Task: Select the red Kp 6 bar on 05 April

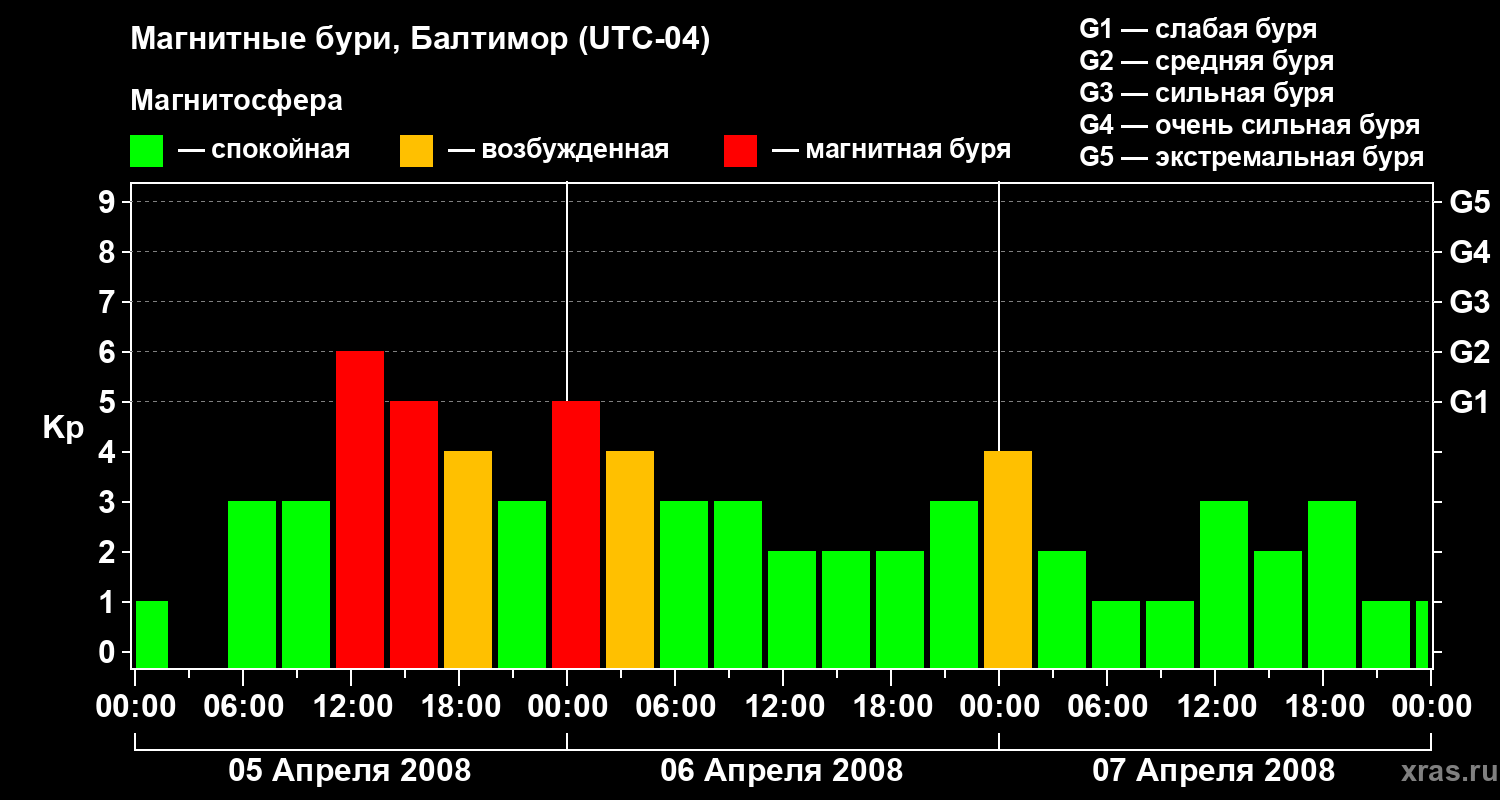Action: pos(360,510)
